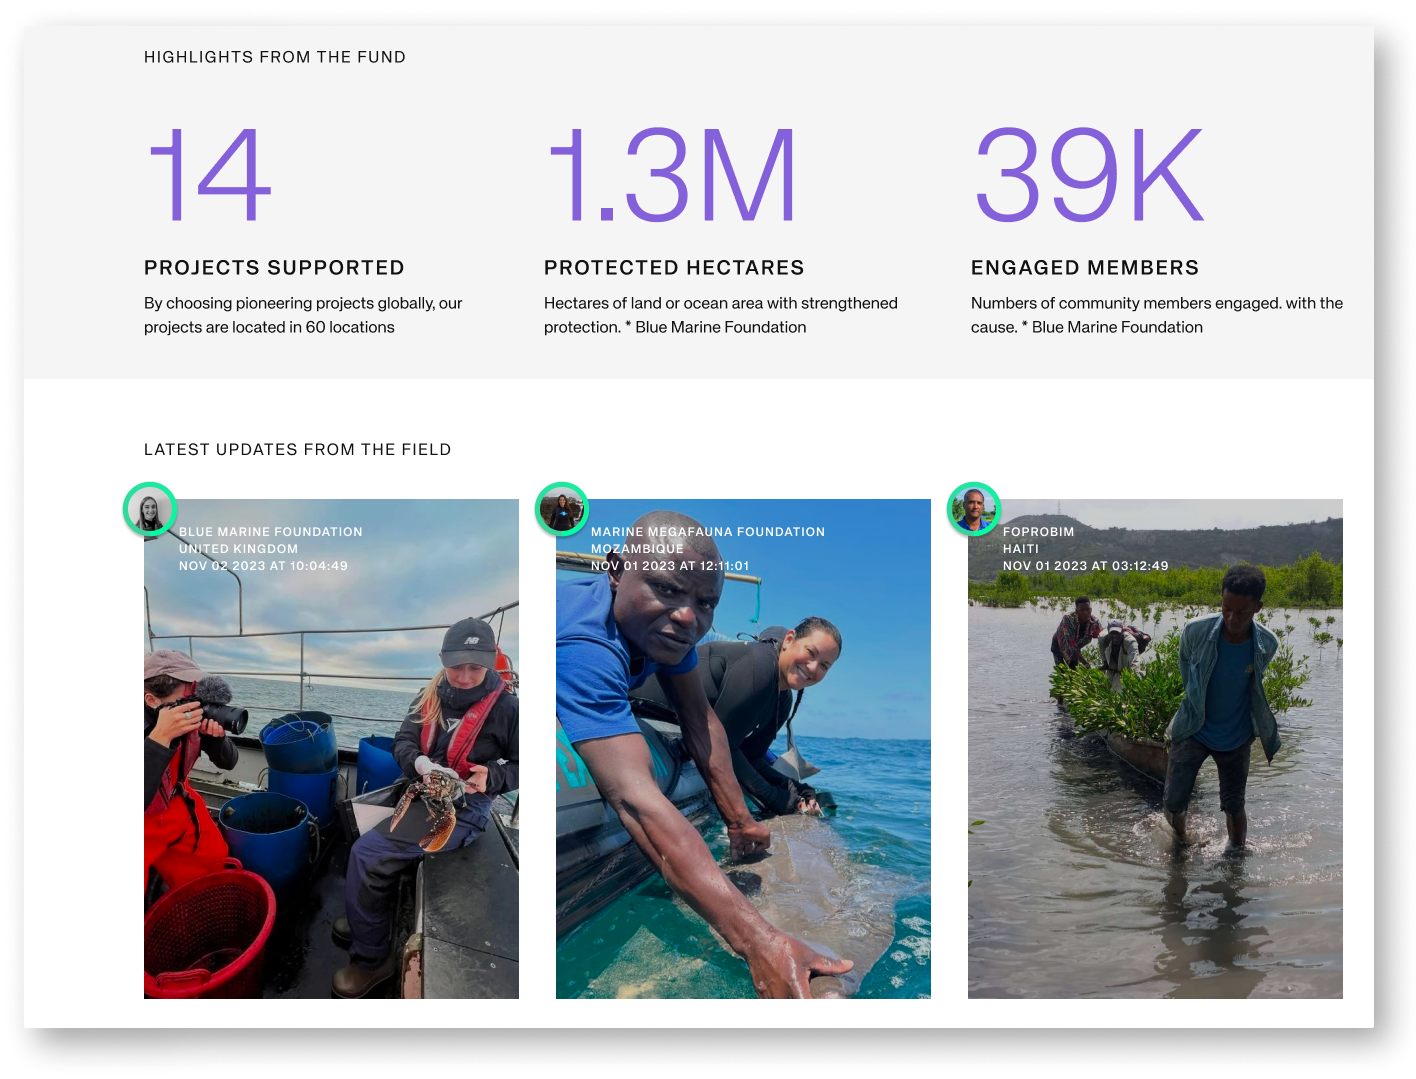Click the Blue Marine Foundation avatar icon
This screenshot has width=1416, height=1079.
pyautogui.click(x=151, y=509)
